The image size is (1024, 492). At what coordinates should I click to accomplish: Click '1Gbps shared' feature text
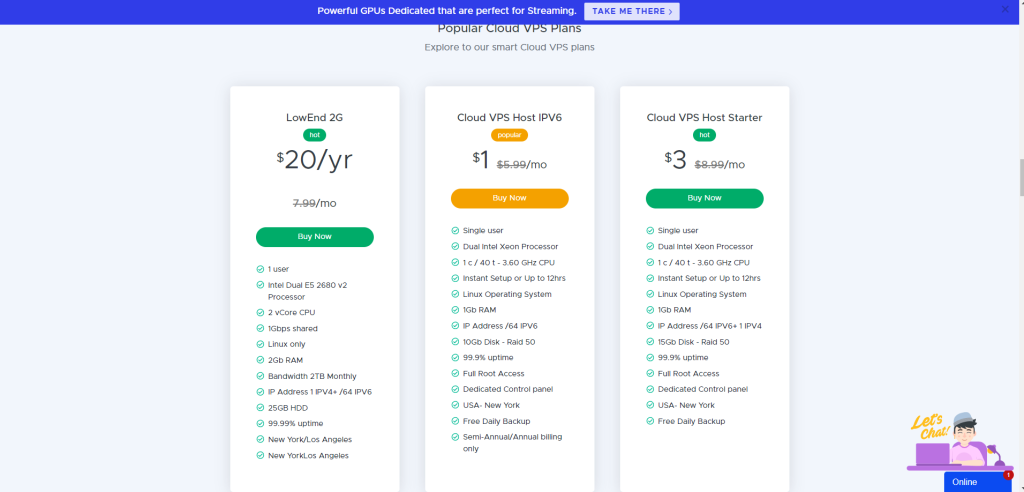point(293,329)
